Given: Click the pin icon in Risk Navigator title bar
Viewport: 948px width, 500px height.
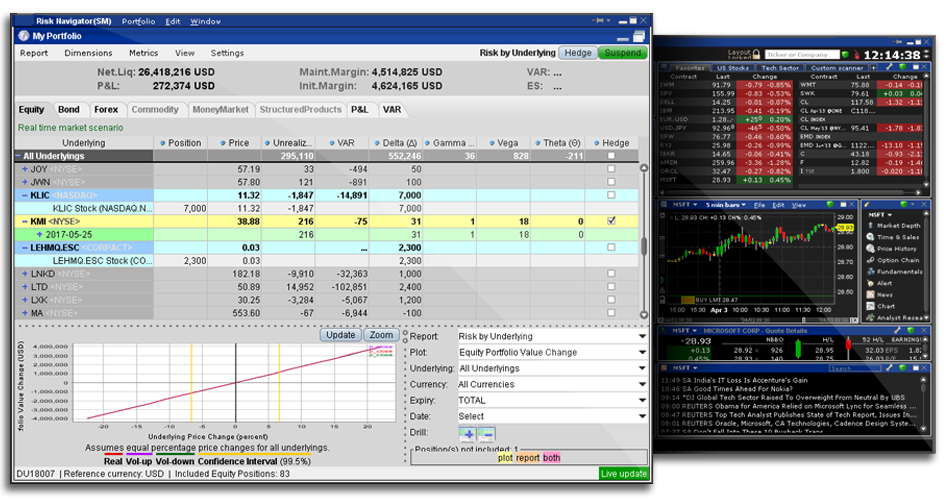Looking at the screenshot, I should [600, 21].
